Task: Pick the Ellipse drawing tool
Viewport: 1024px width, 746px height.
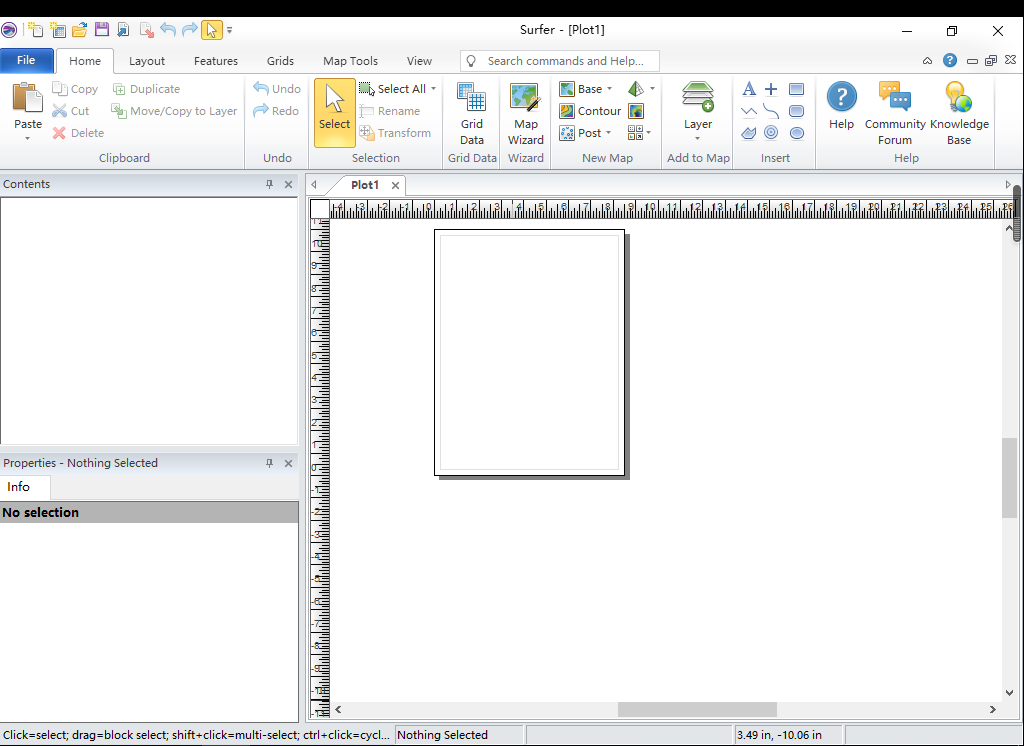Action: [x=797, y=133]
